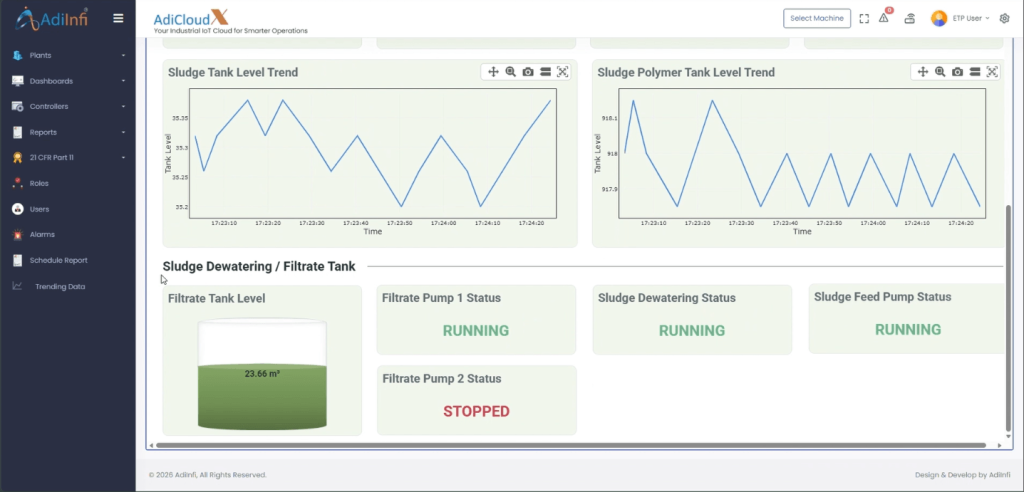The height and width of the screenshot is (492, 1024).
Task: Click Sludge Feed Pump RUNNING status
Action: tap(908, 329)
